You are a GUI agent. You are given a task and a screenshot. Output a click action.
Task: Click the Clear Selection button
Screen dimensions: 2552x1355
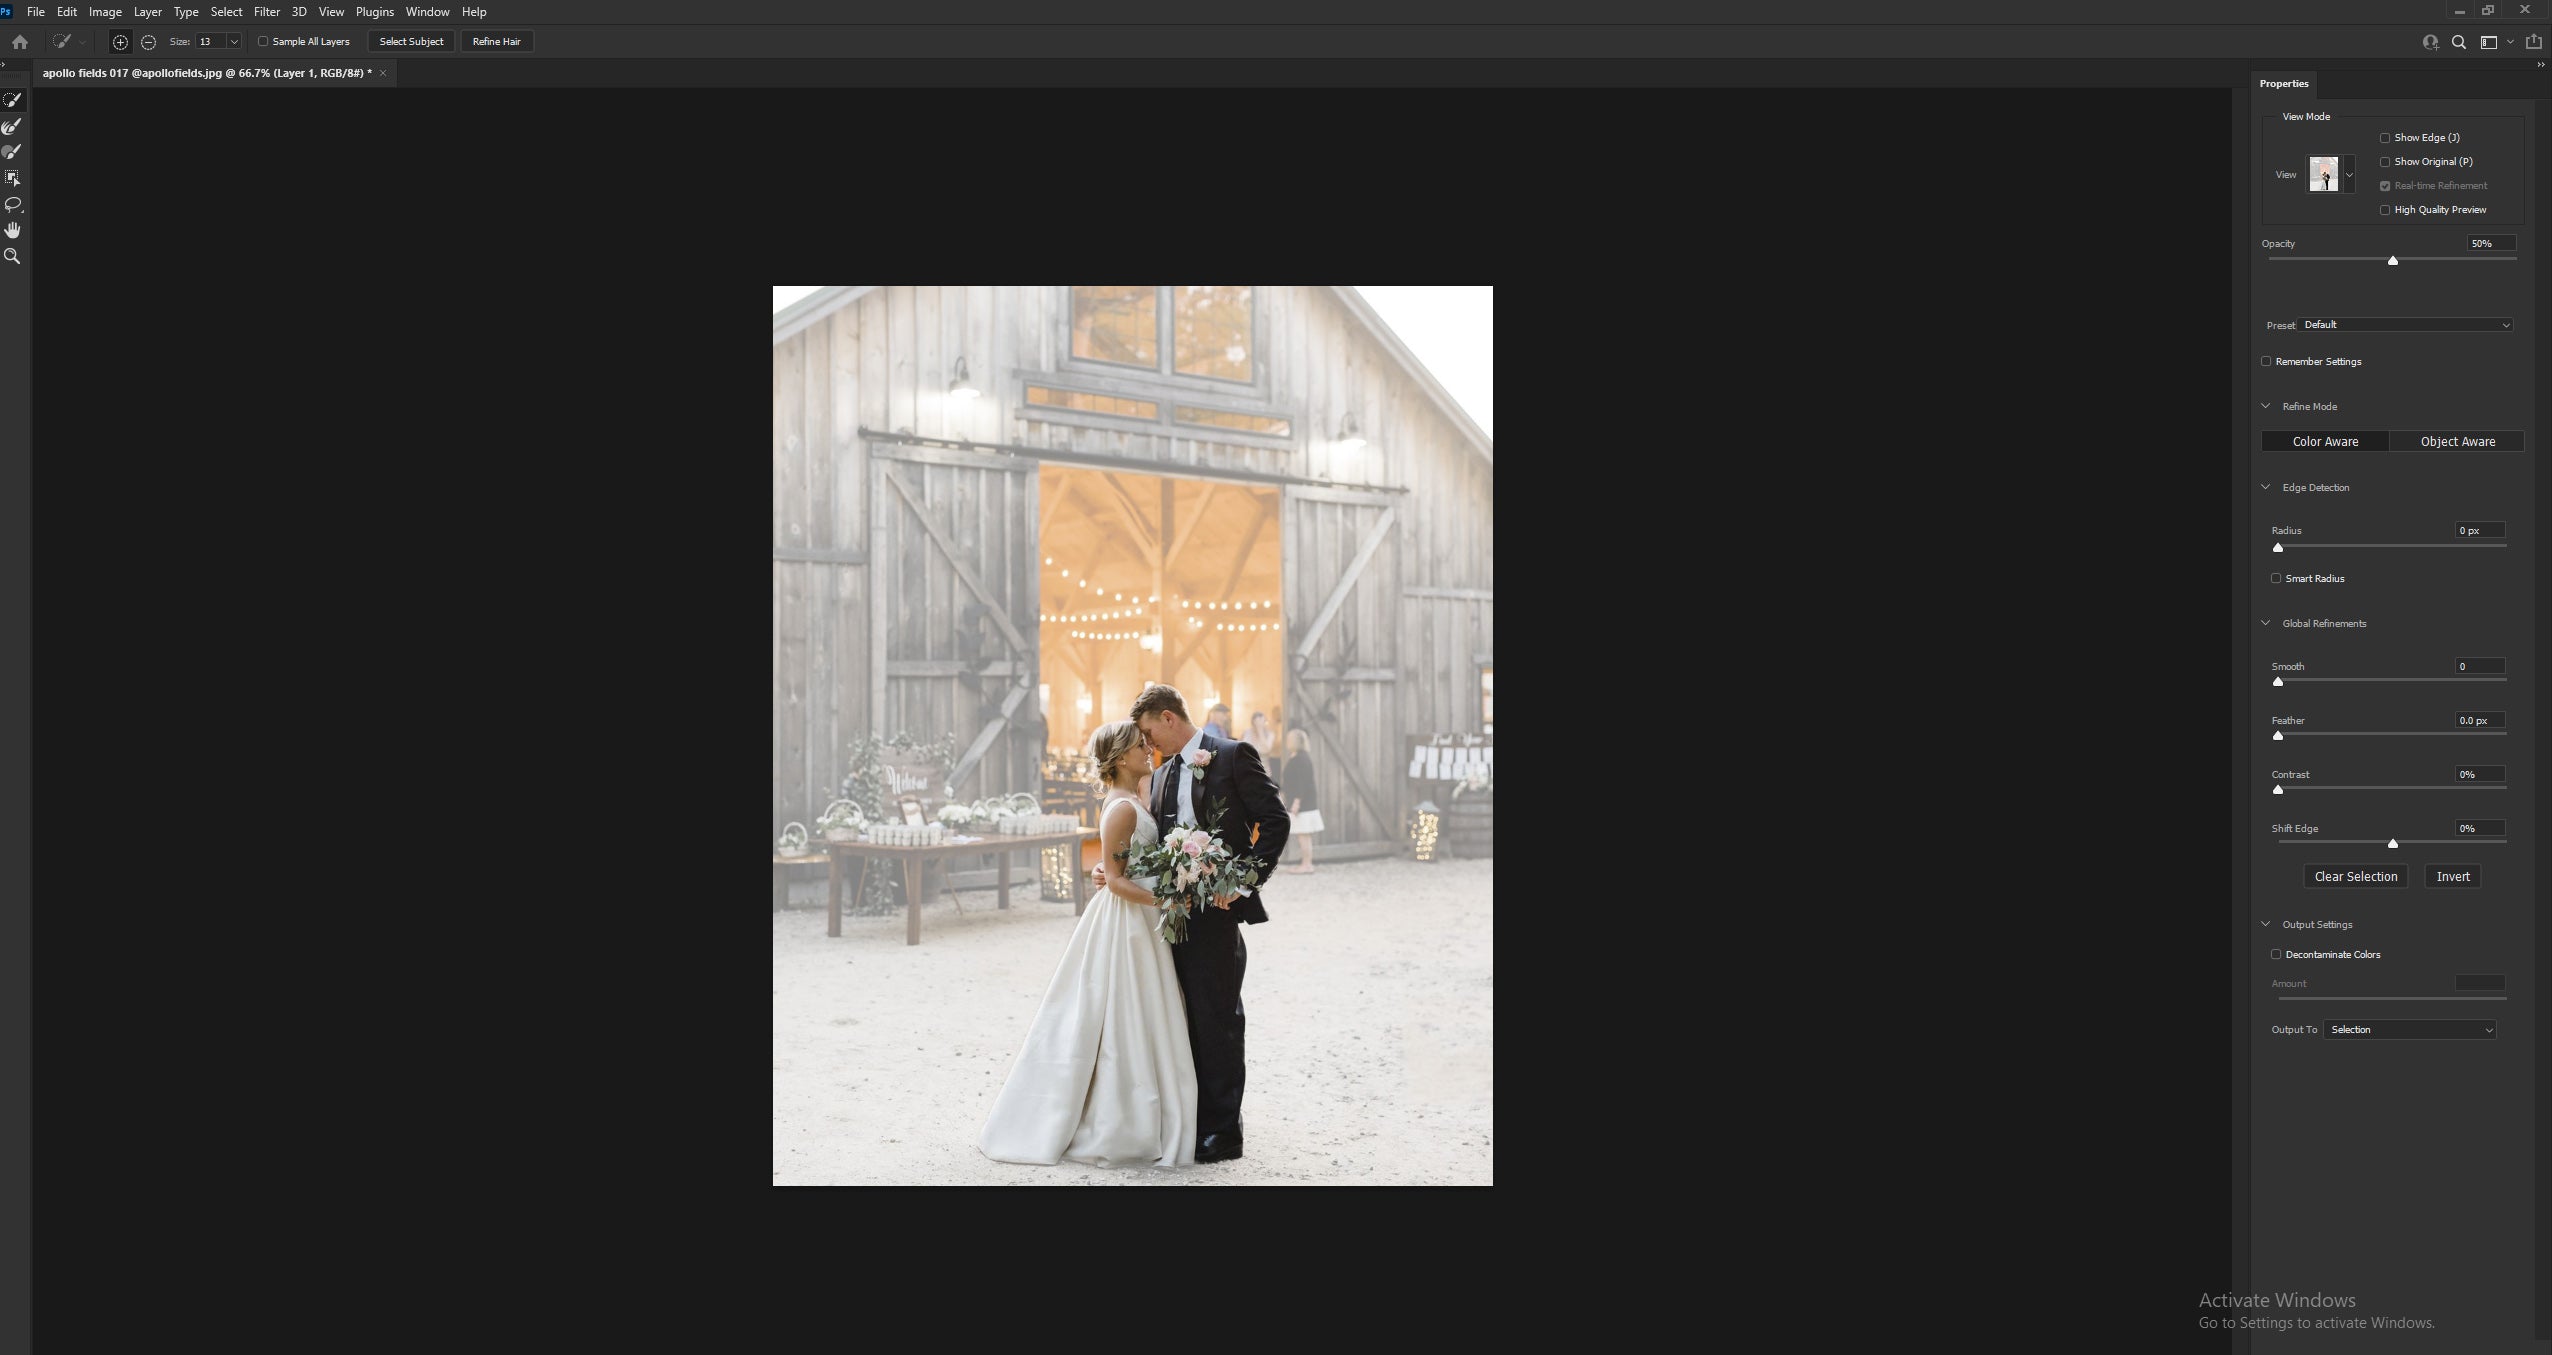pos(2355,876)
